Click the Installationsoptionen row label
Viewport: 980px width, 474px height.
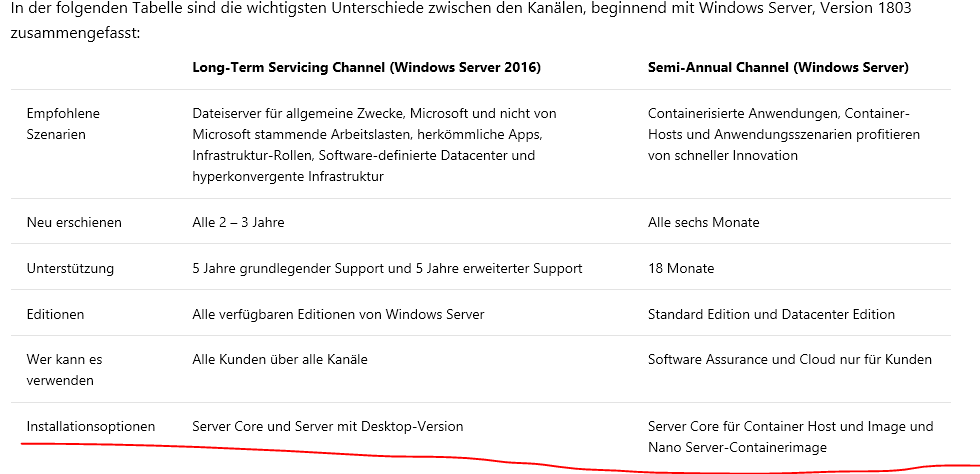tap(90, 426)
